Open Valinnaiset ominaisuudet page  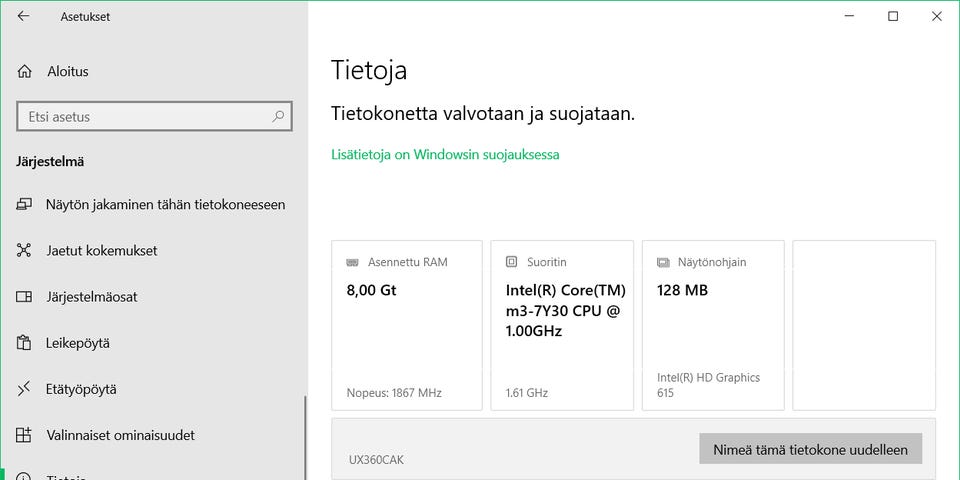point(120,435)
